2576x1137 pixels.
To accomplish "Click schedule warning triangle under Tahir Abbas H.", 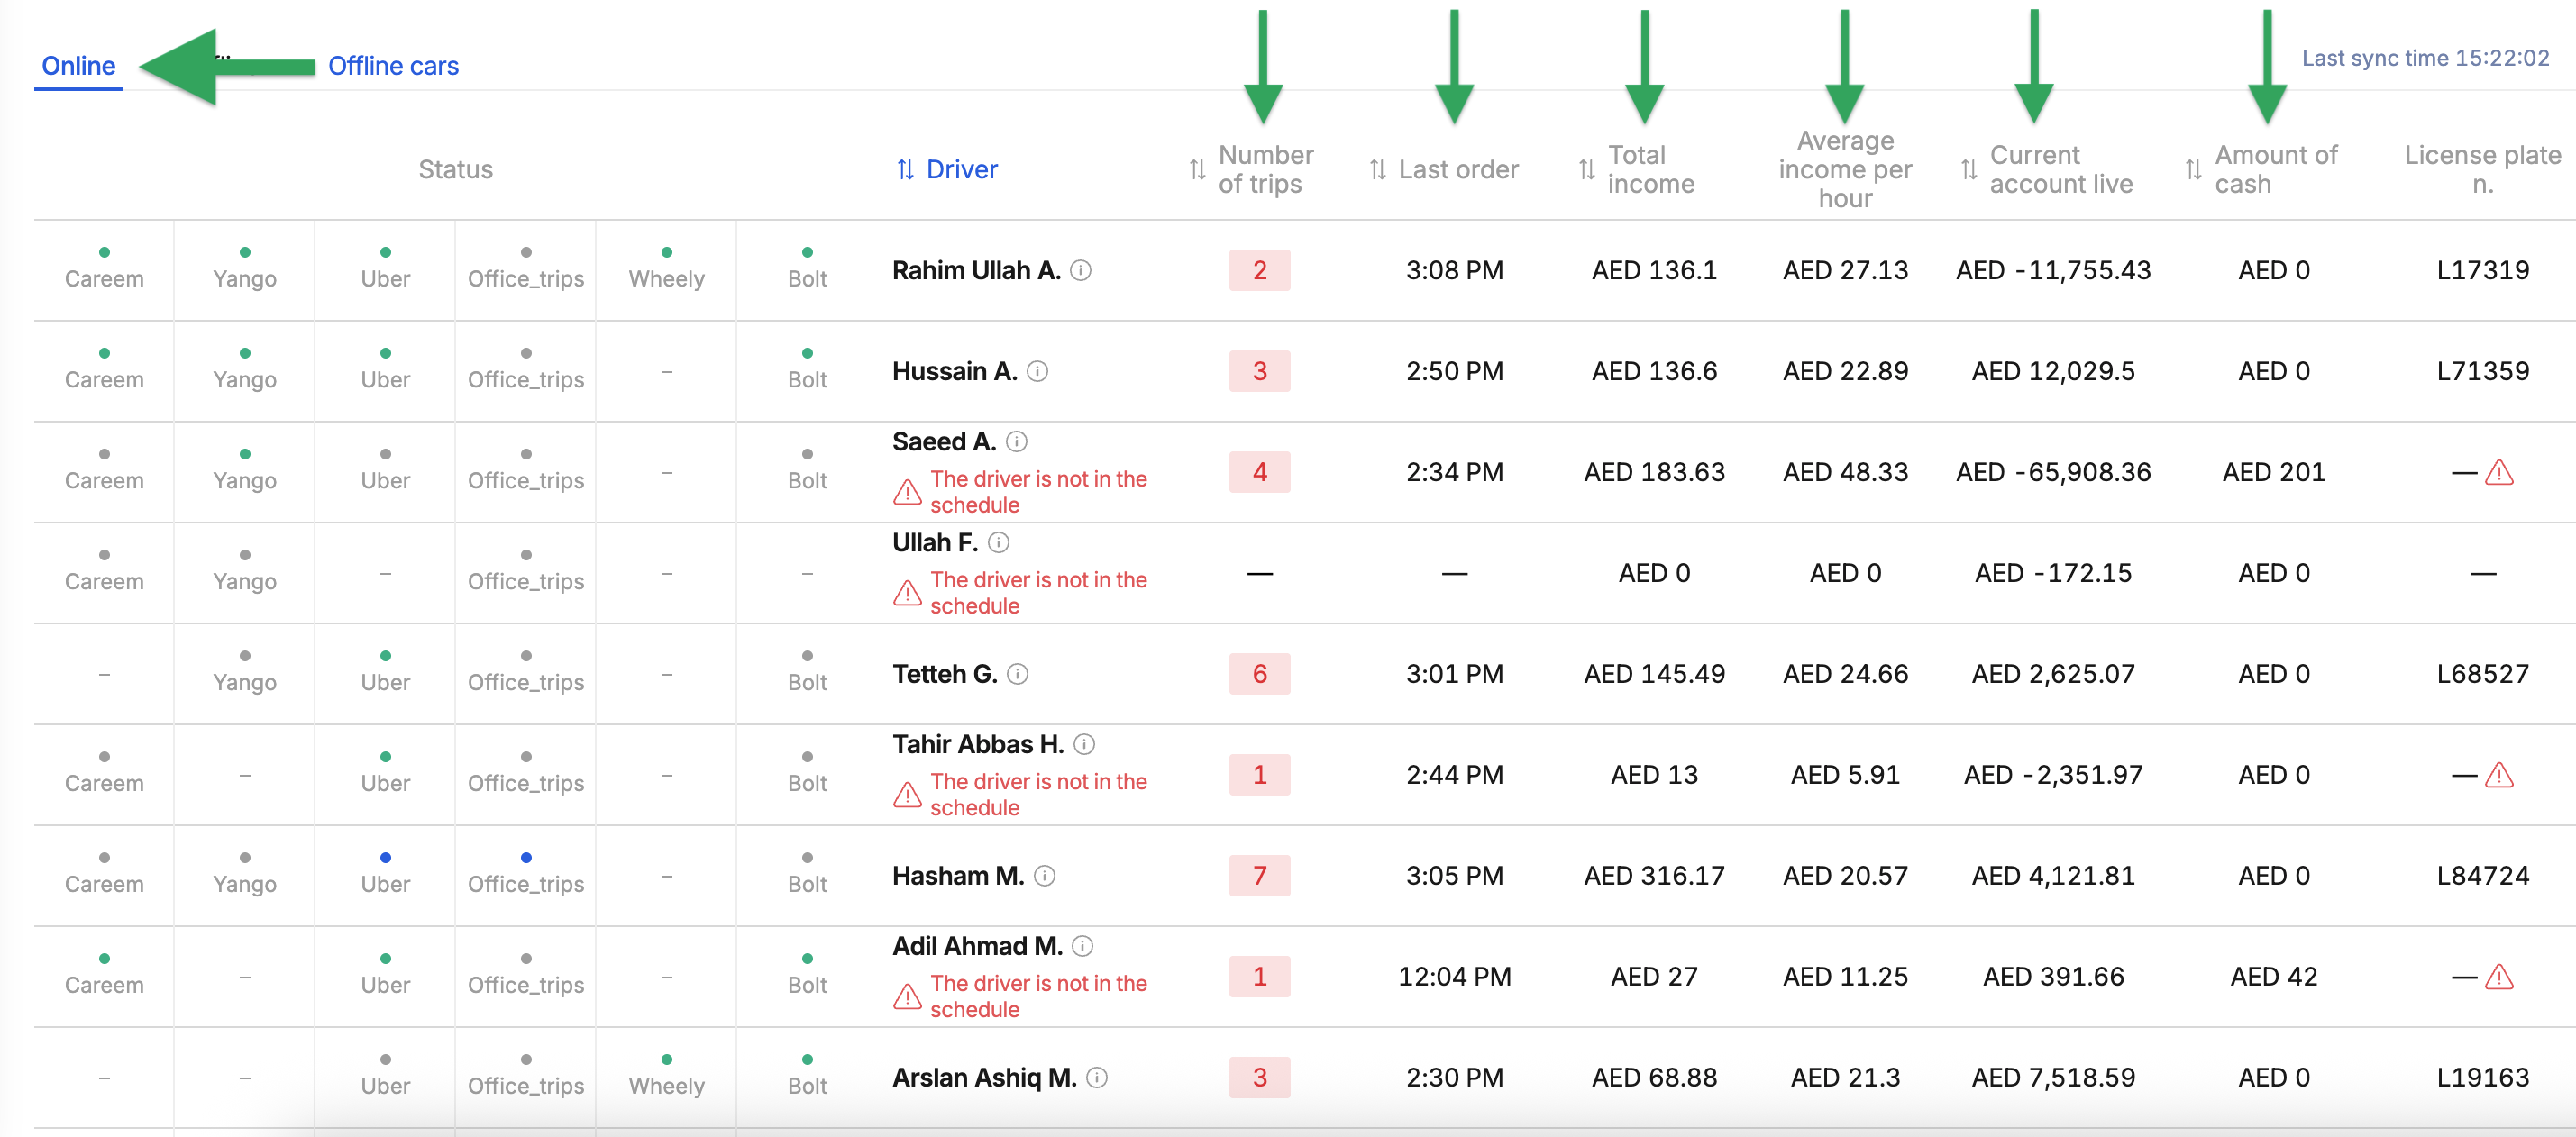I will tap(907, 795).
